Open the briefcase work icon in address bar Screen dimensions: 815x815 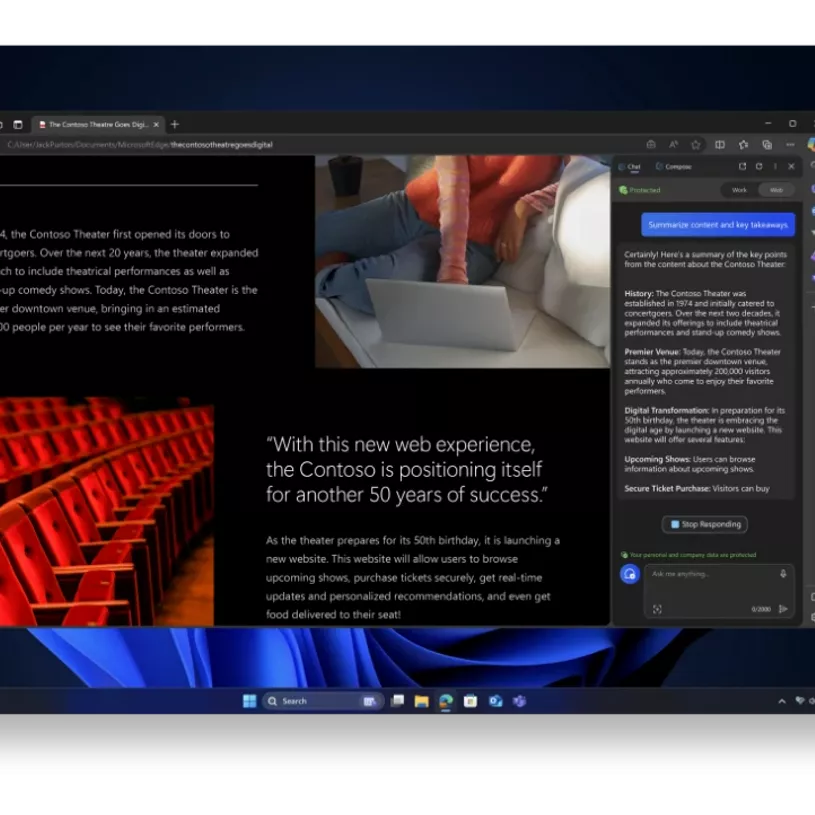coord(651,144)
